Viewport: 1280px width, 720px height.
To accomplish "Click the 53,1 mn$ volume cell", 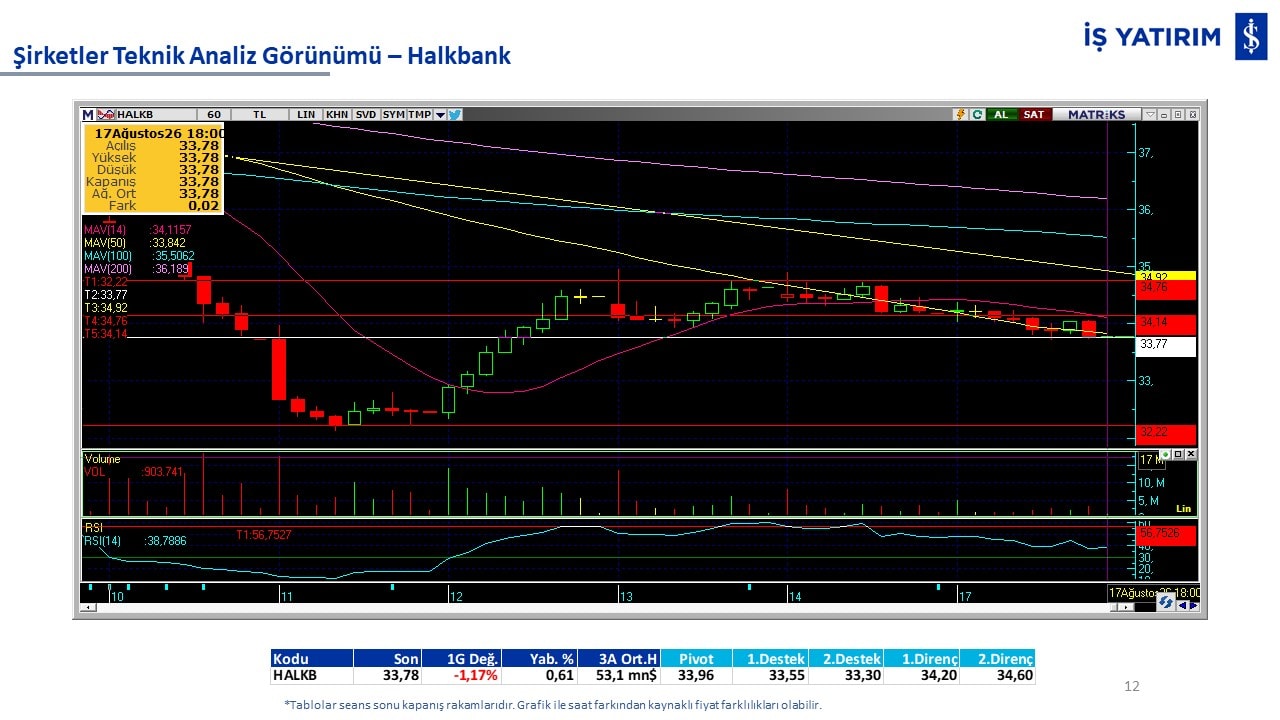I will tap(619, 676).
